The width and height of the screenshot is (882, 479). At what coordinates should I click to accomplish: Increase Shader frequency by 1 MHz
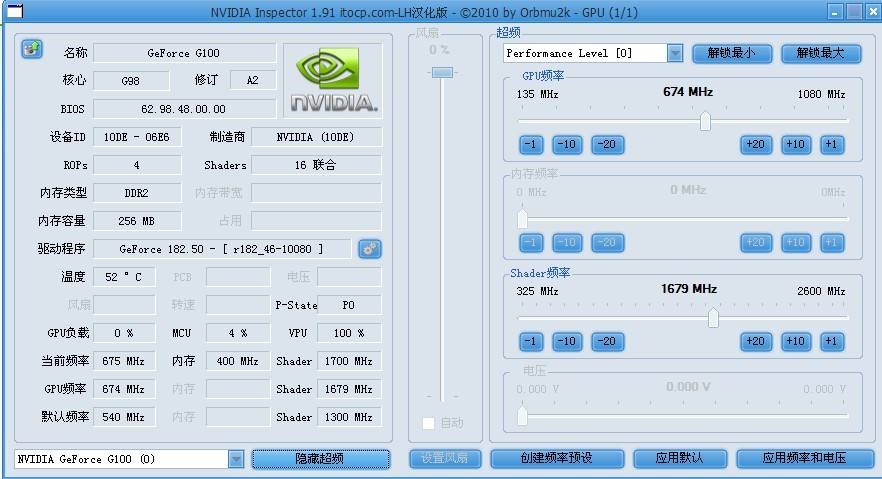click(831, 341)
